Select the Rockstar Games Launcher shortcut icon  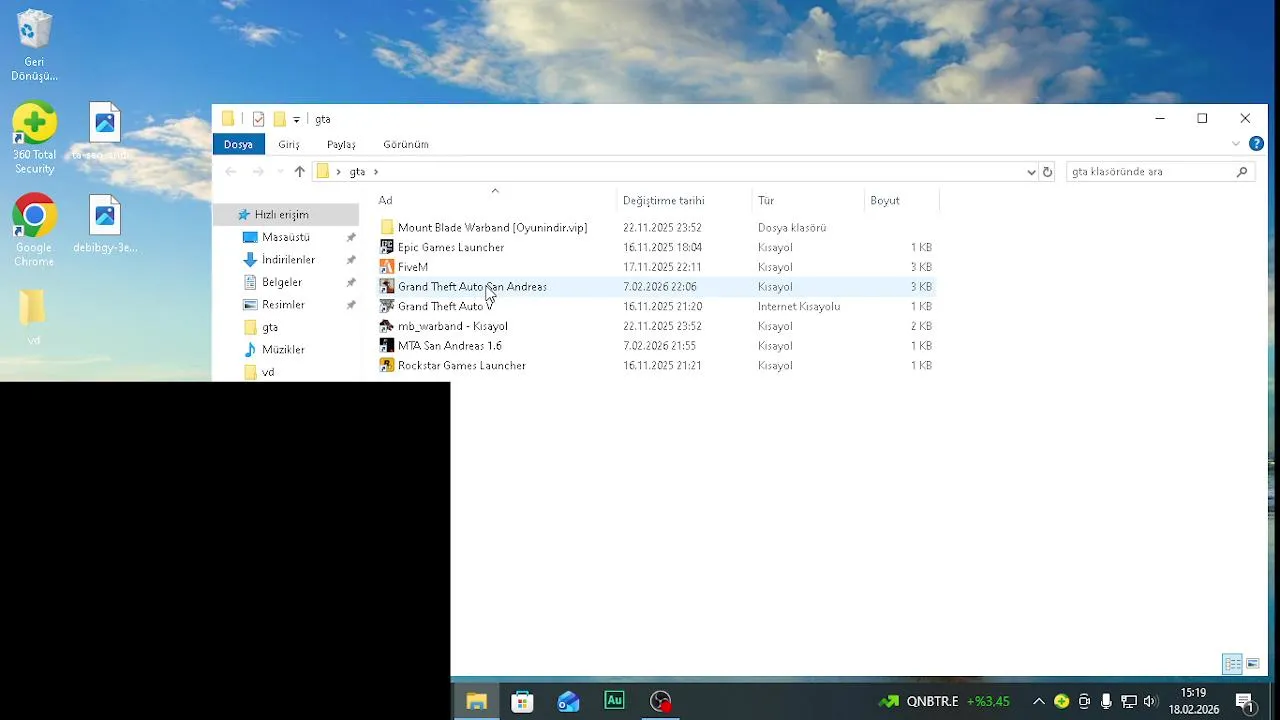[x=387, y=365]
